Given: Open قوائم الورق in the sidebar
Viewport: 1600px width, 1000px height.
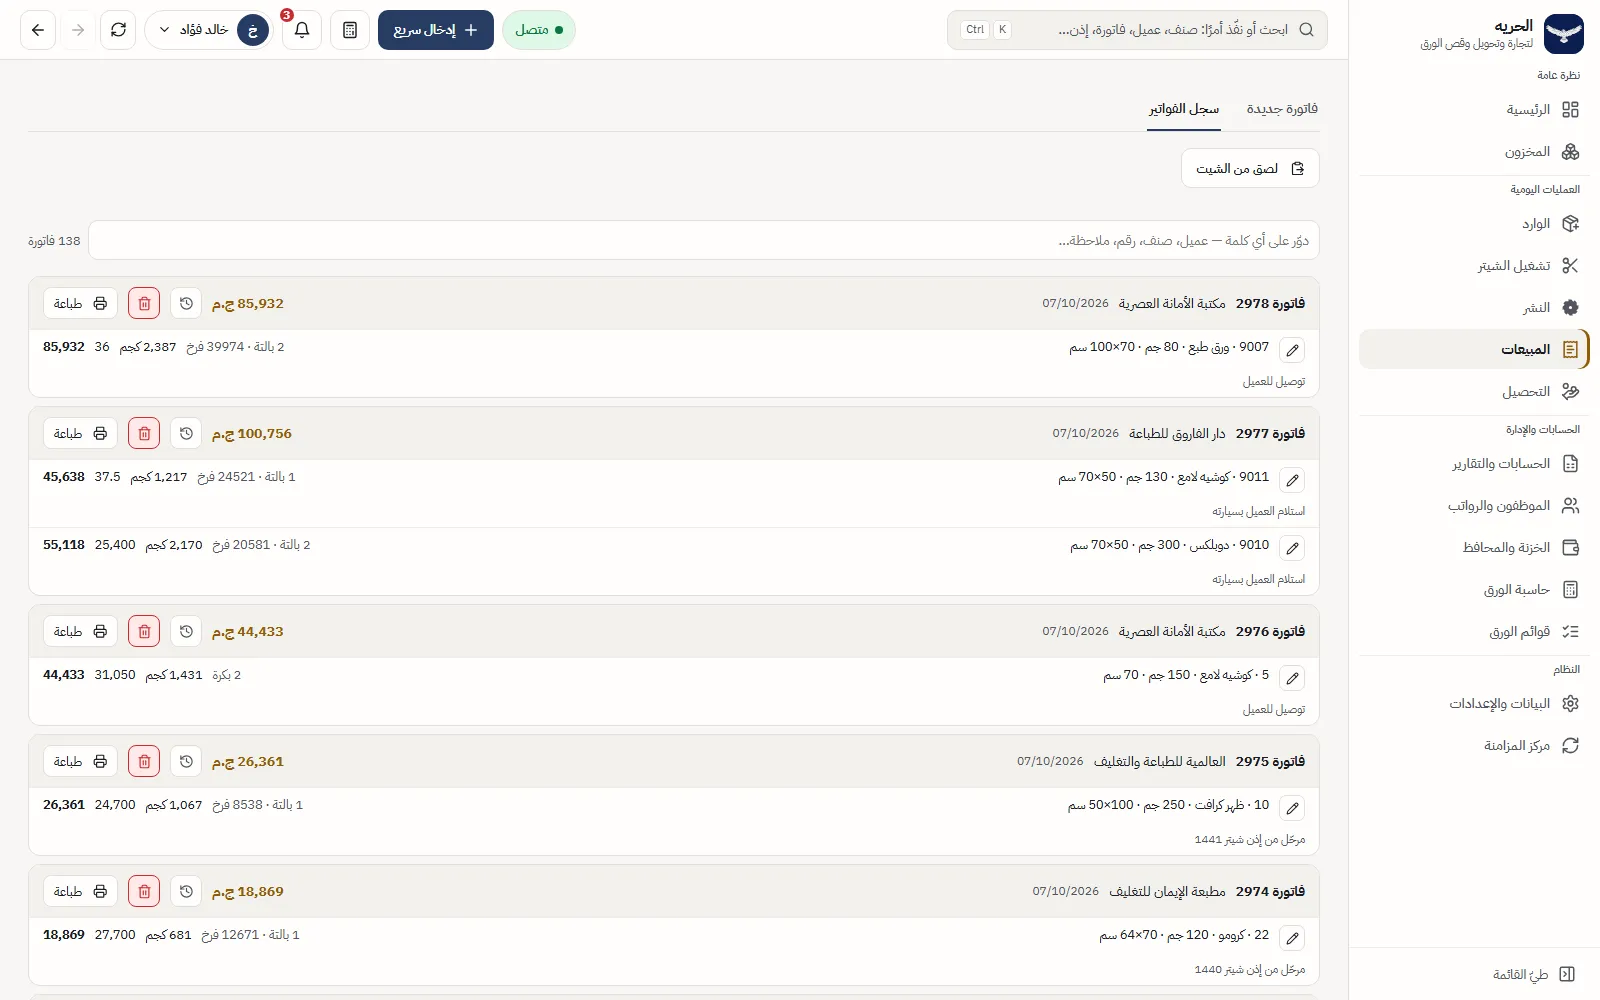Looking at the screenshot, I should tap(1474, 632).
